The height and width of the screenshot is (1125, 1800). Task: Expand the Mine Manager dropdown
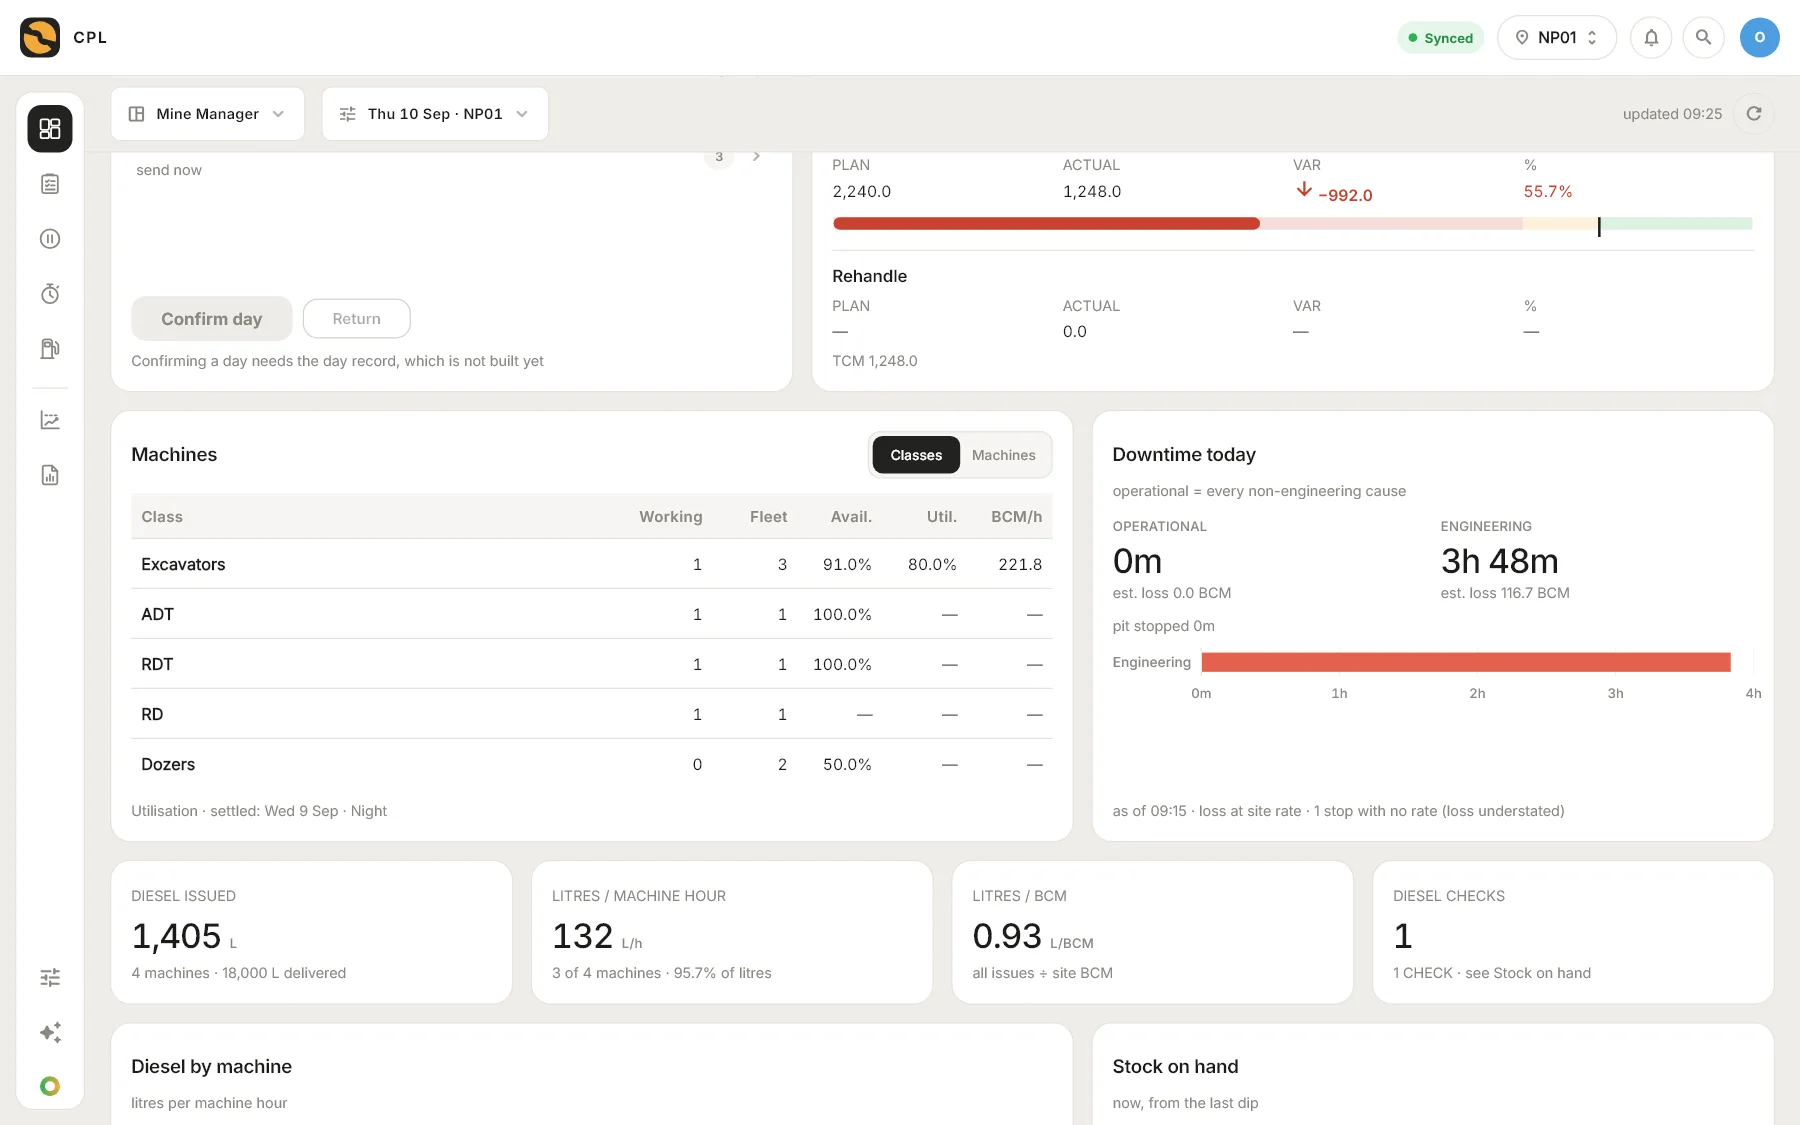207,114
